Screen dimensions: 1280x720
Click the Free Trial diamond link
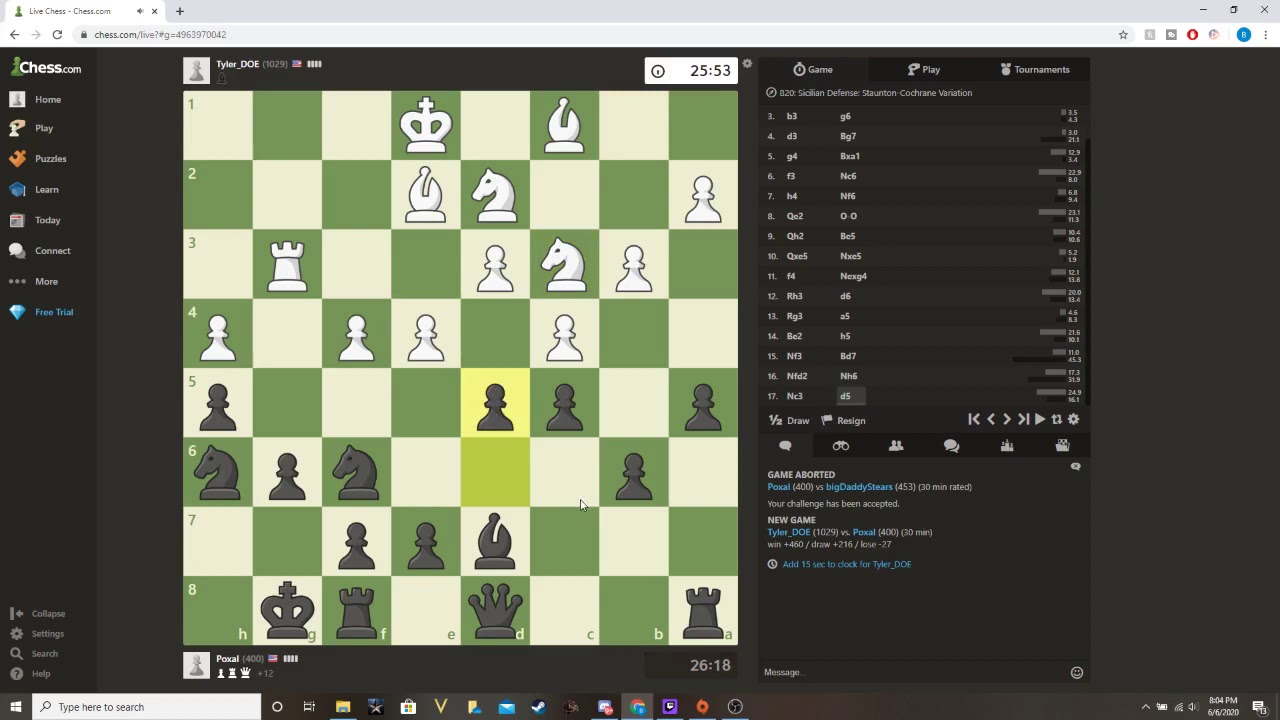click(x=41, y=312)
